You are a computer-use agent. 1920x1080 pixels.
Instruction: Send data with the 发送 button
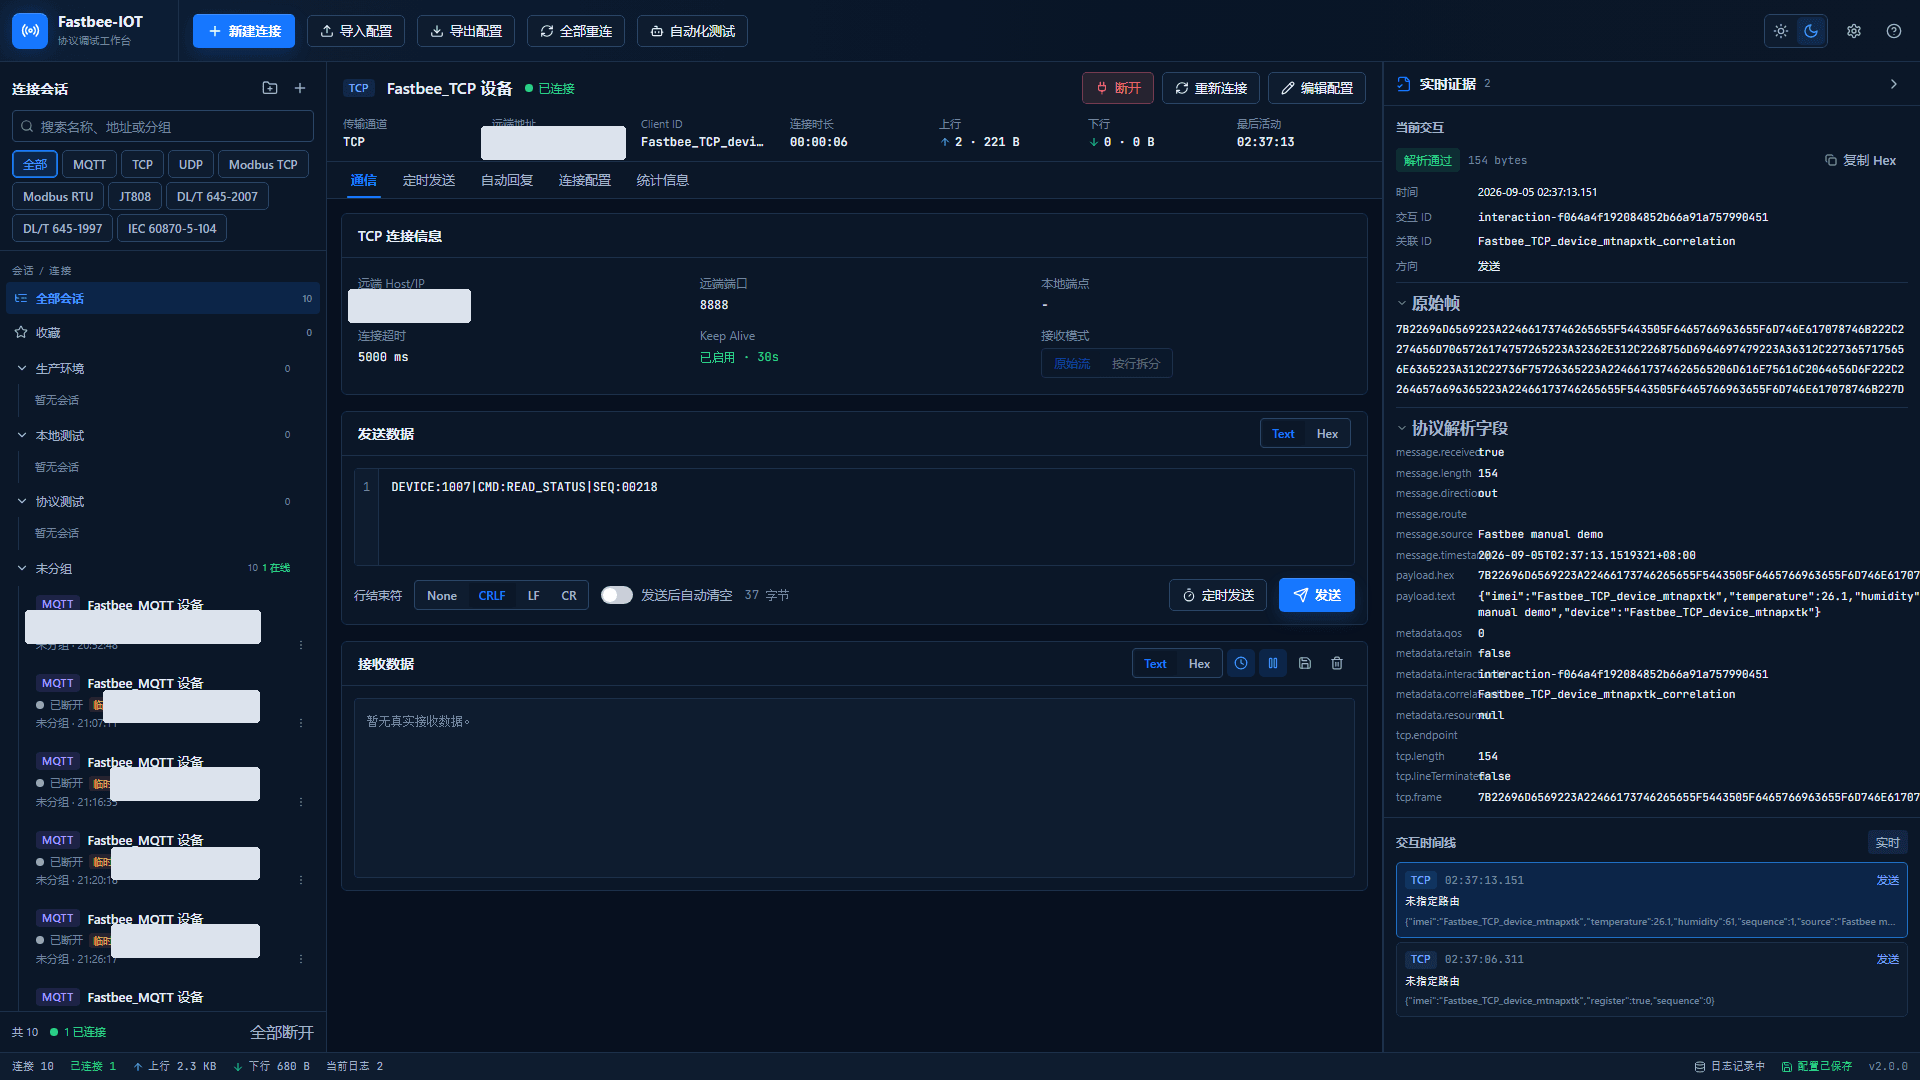pyautogui.click(x=1317, y=595)
